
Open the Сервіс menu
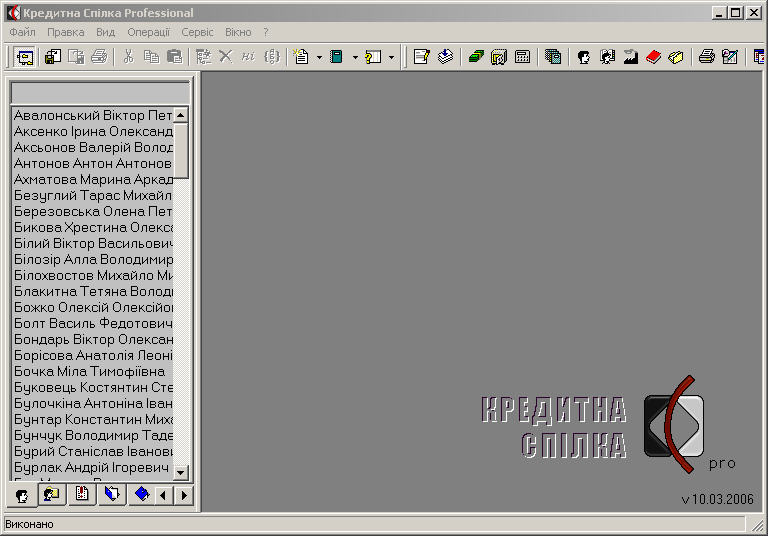(x=197, y=32)
